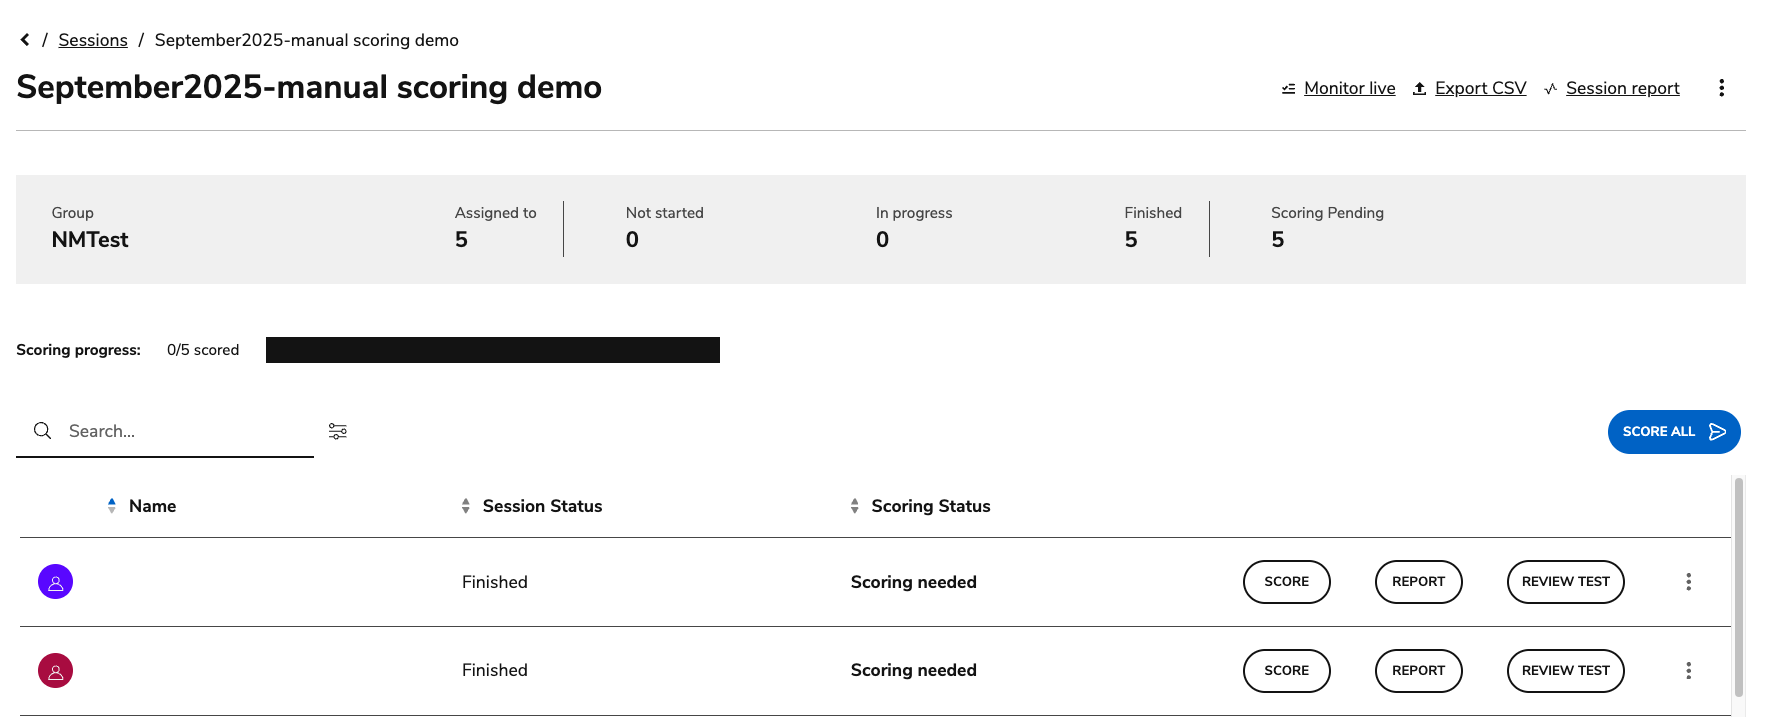
Task: Open the row actions menu for the second participant
Action: [1688, 670]
